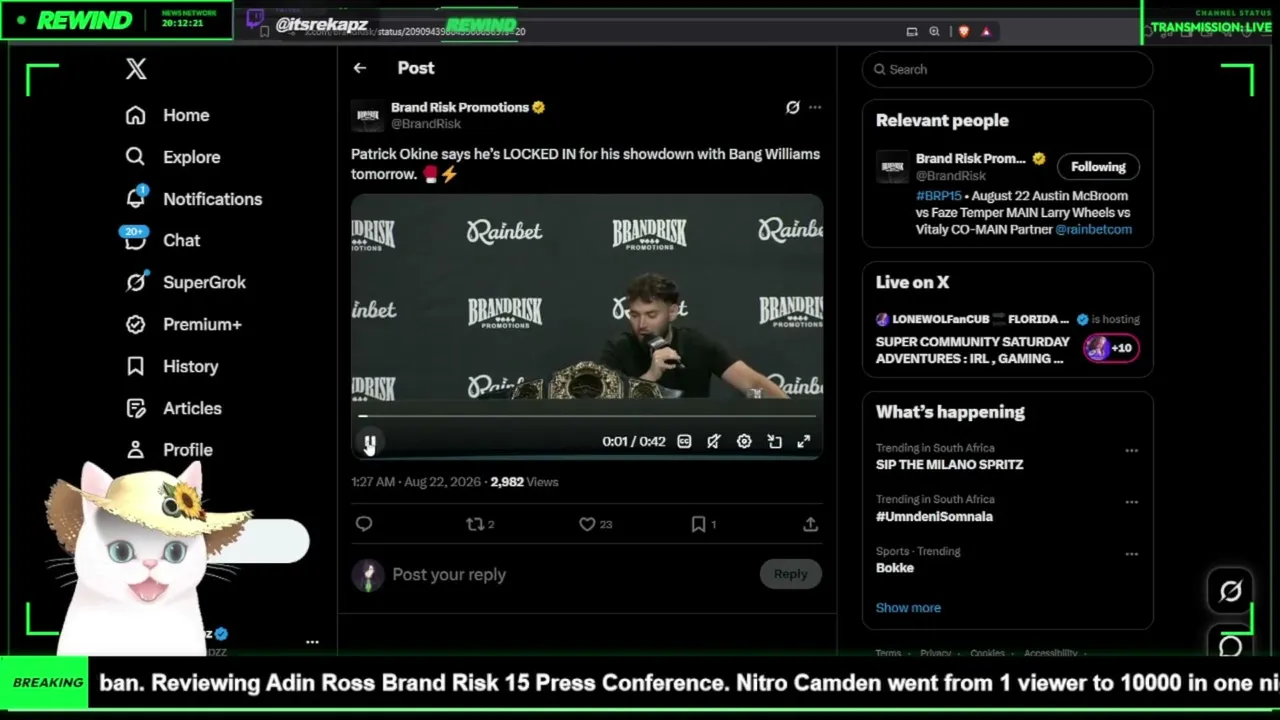Open History in the sidebar
Viewport: 1280px width, 720px height.
[x=171, y=366]
